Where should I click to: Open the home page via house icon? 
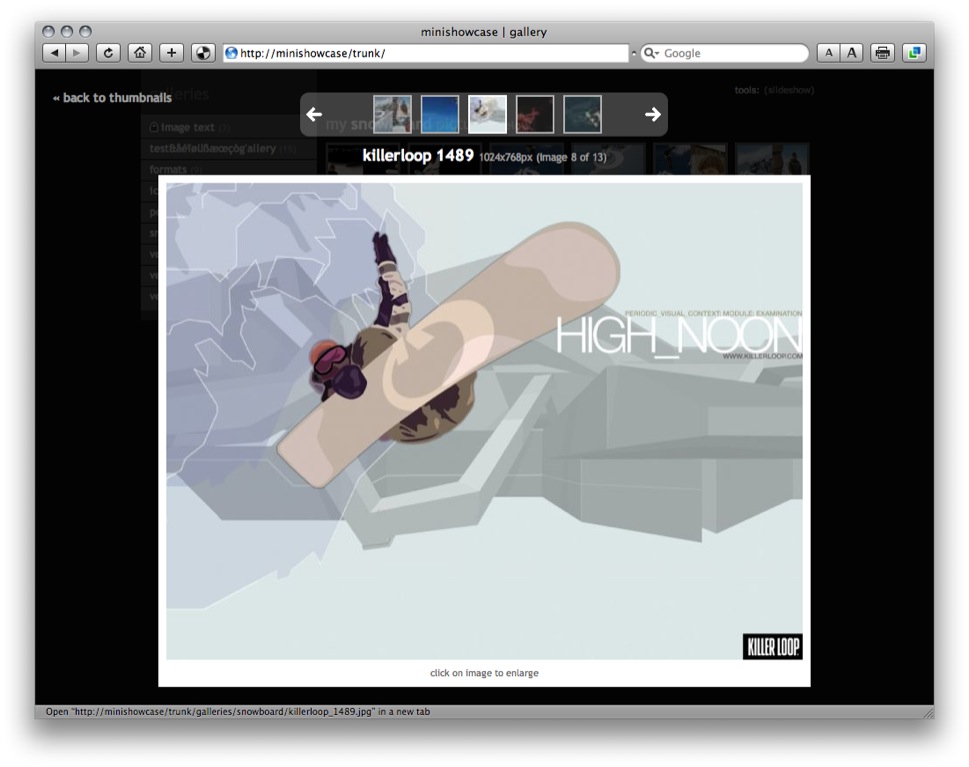140,53
